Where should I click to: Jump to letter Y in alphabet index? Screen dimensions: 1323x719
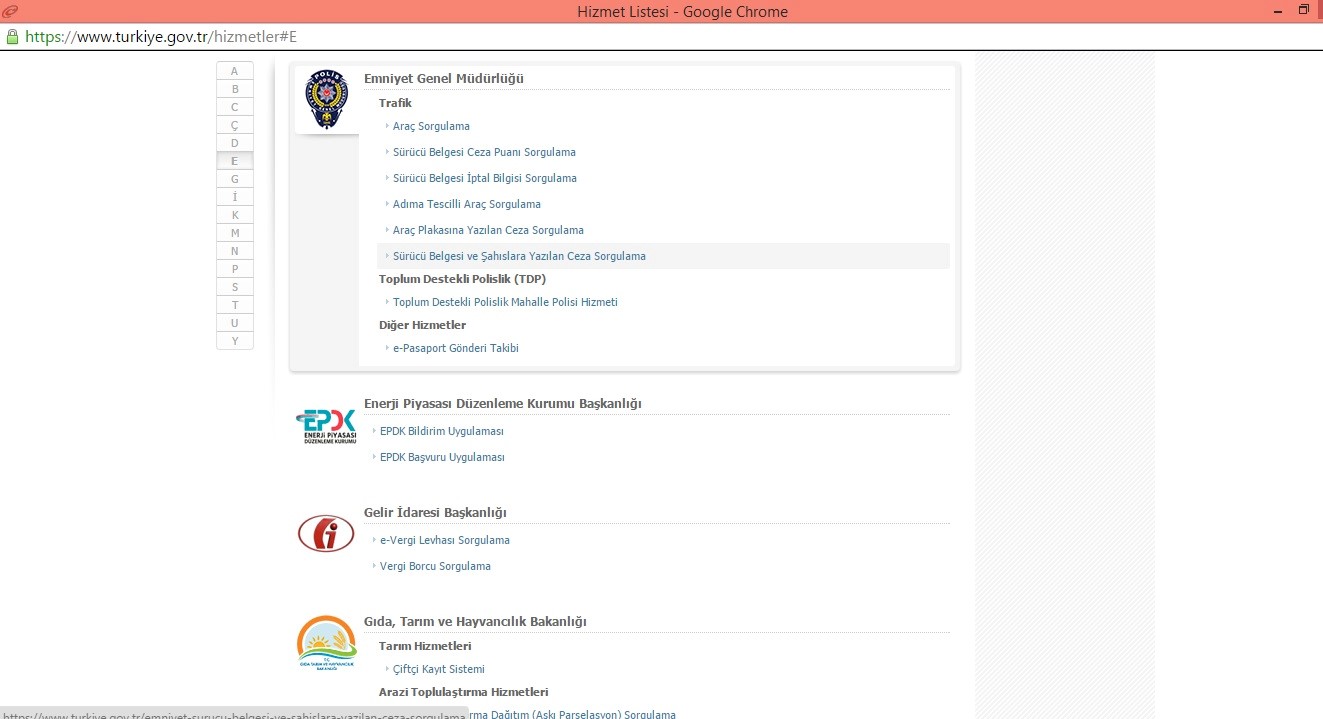point(235,341)
